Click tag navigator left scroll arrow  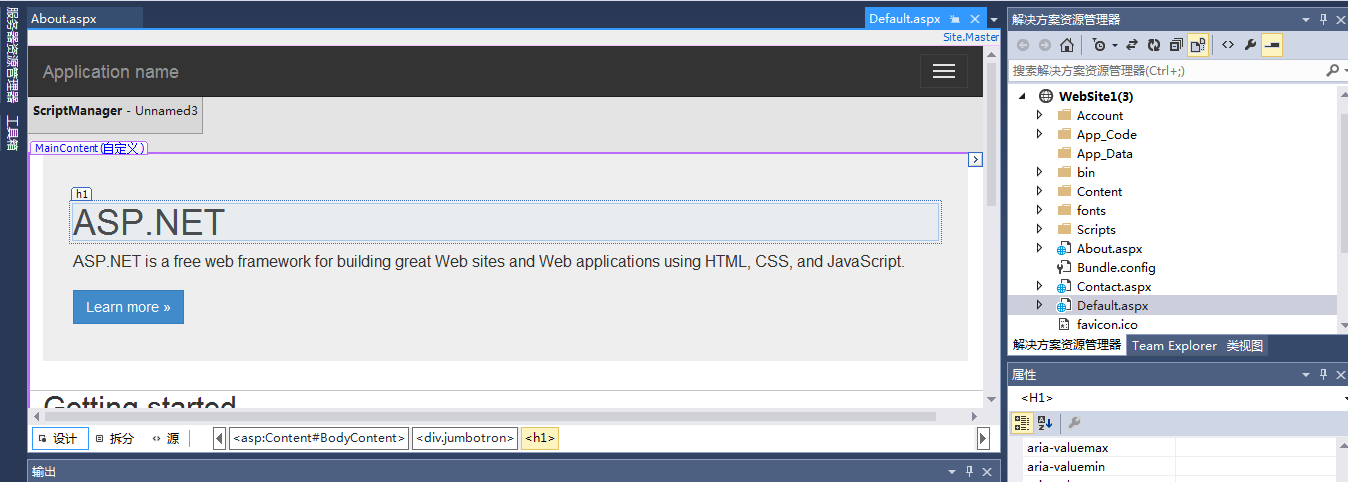coord(220,438)
